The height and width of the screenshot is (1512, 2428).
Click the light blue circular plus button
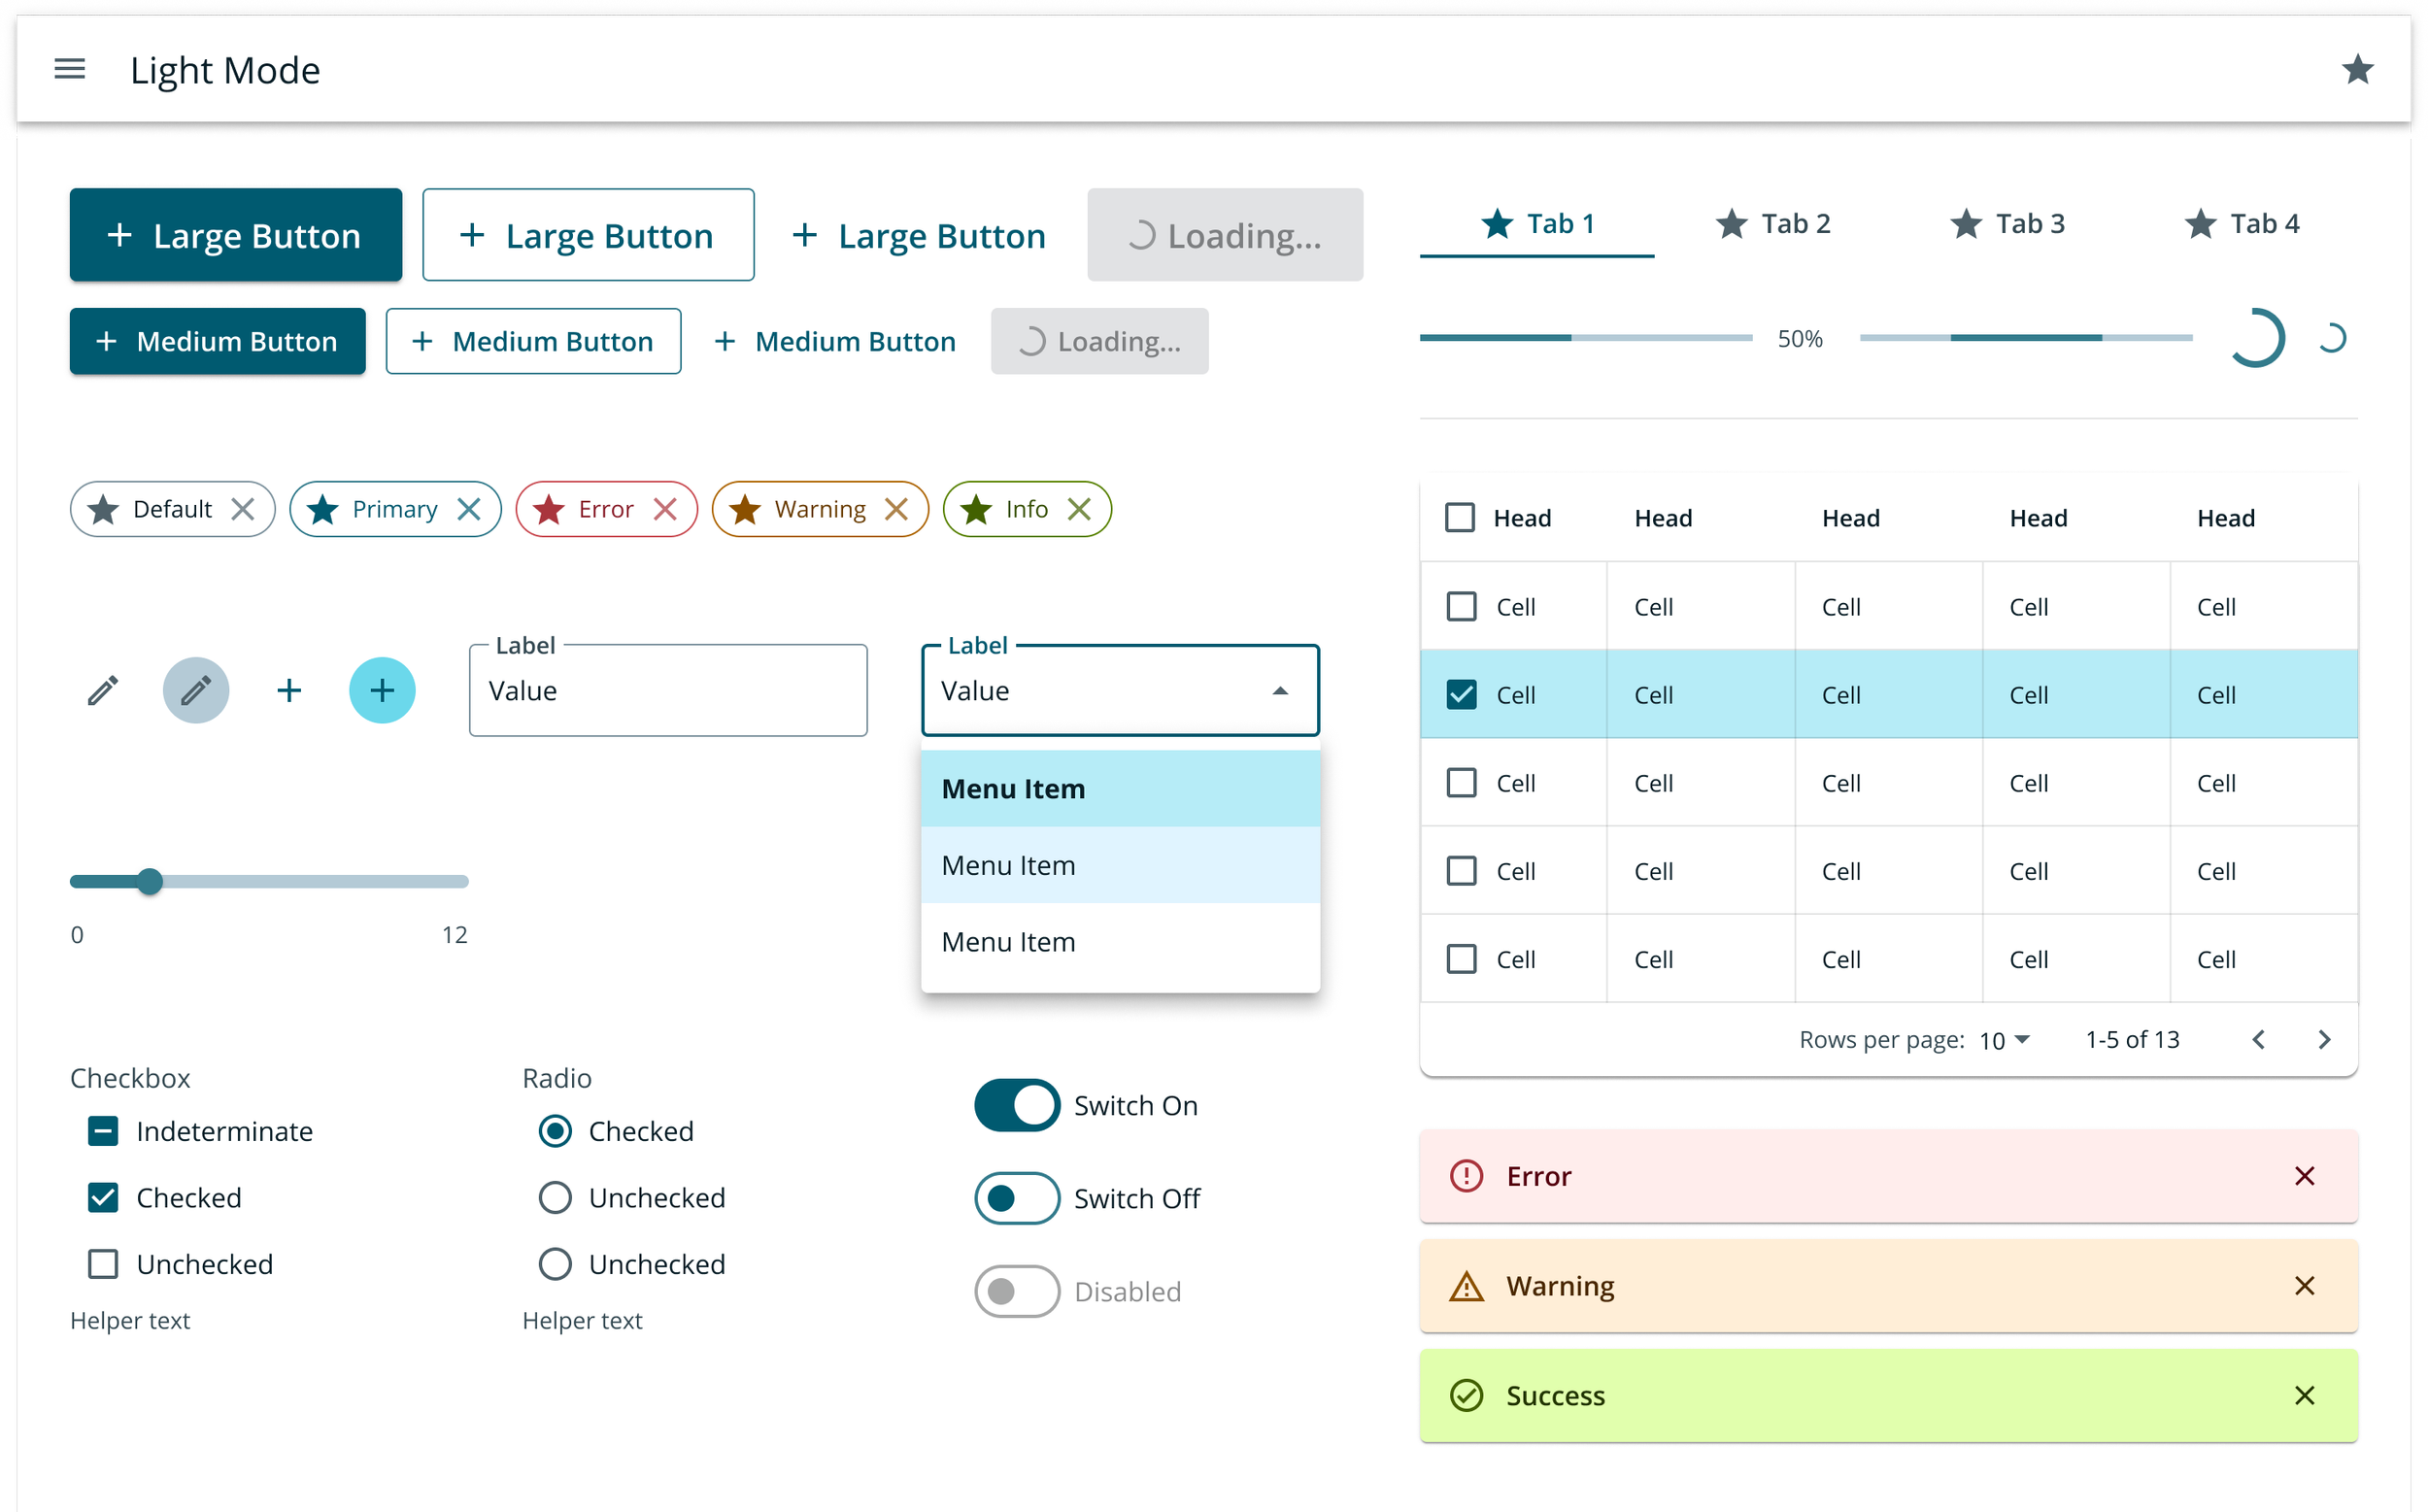382,690
